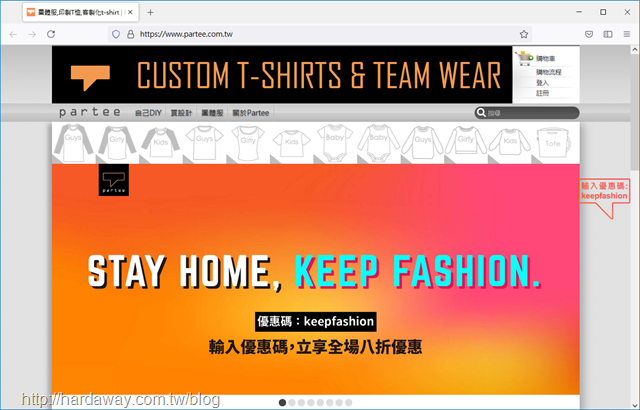This screenshot has width=640, height=410.
Task: View site security via the padlock icon
Action: coord(131,34)
